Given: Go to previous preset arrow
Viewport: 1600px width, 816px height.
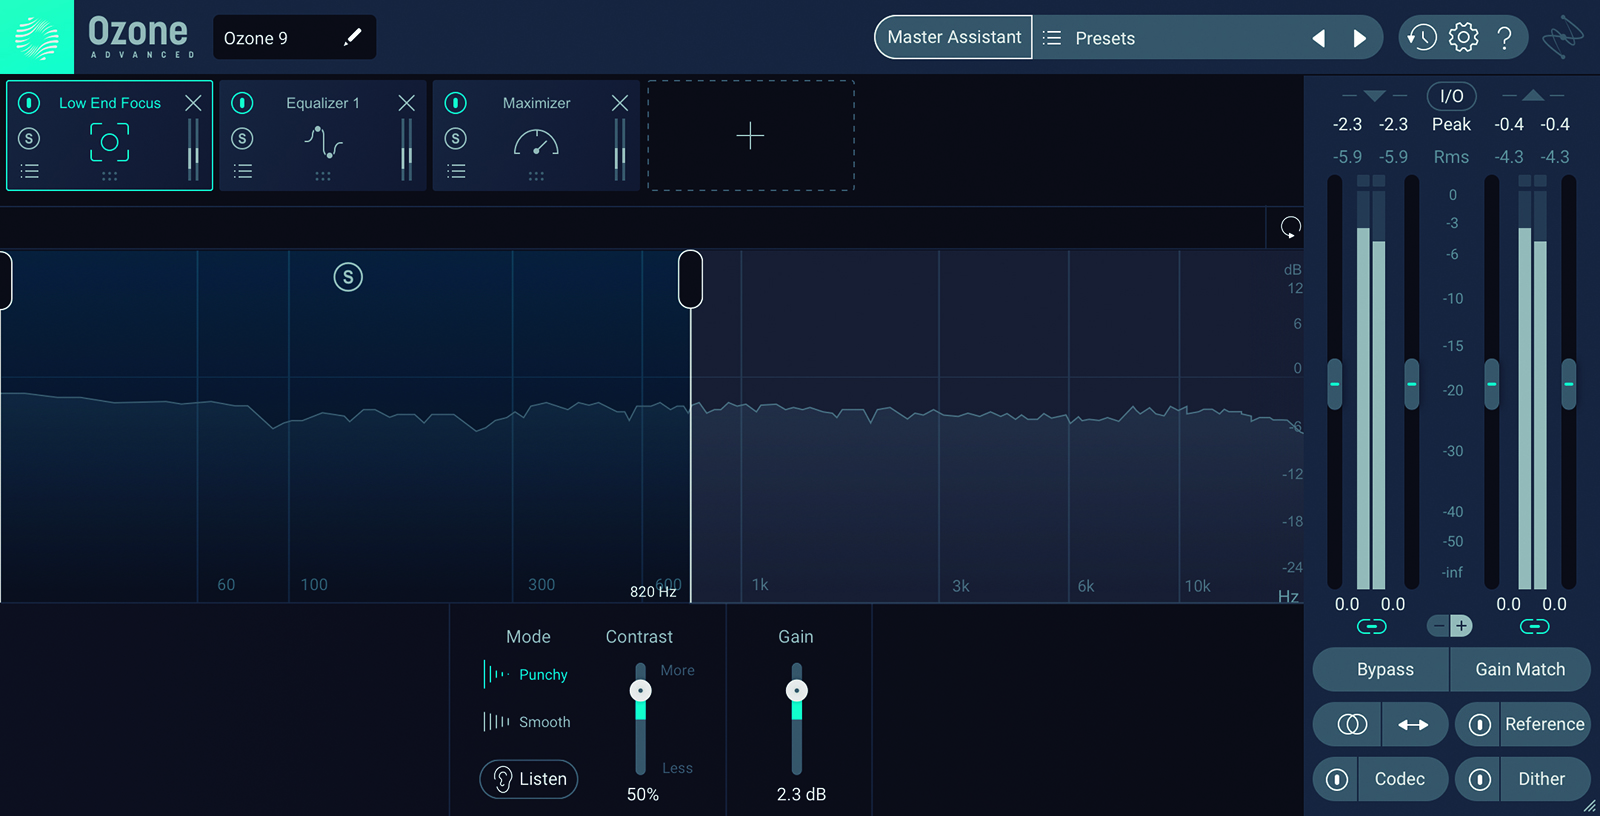Looking at the screenshot, I should [1319, 38].
